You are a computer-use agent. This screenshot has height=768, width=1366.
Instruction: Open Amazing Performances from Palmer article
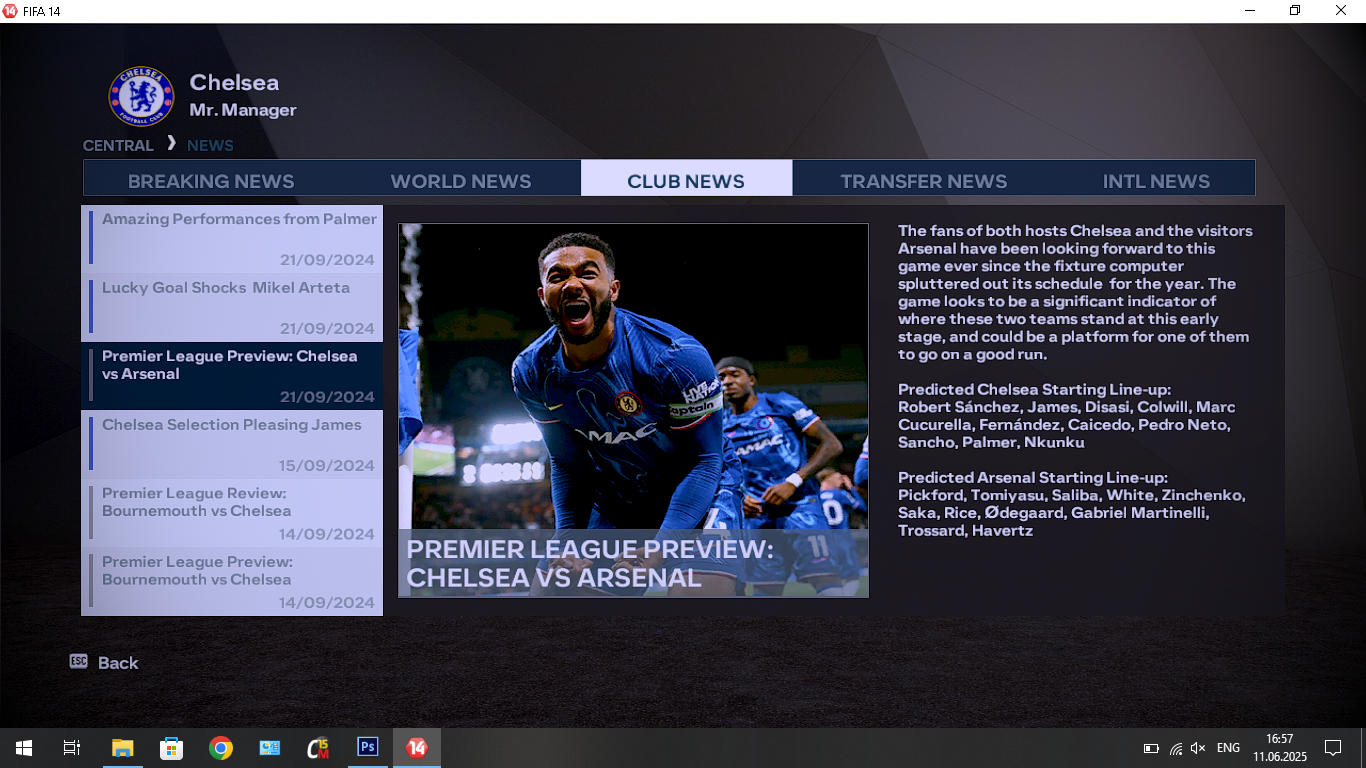[232, 239]
